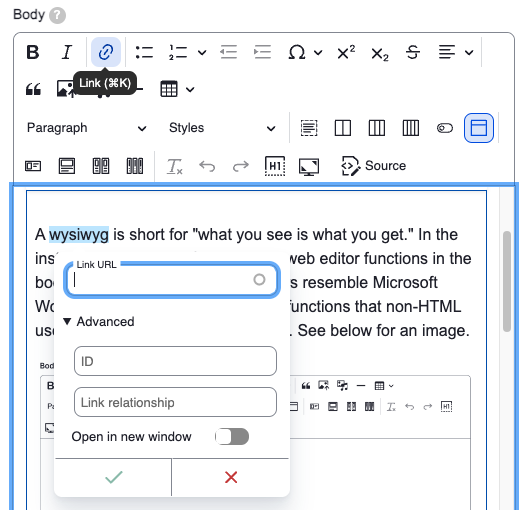The width and height of the screenshot is (530, 510).
Task: Click the highlighted word wysiwyg
Action: click(79, 235)
